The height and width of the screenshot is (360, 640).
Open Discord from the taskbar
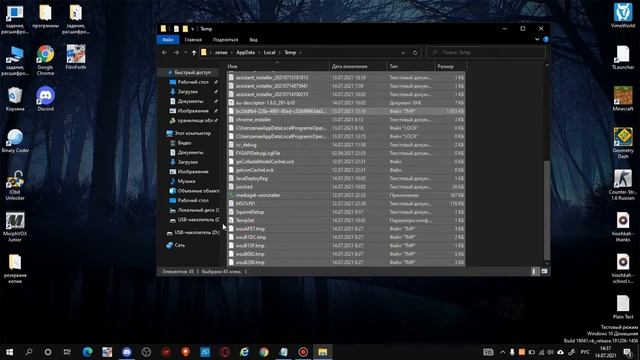coord(127,352)
